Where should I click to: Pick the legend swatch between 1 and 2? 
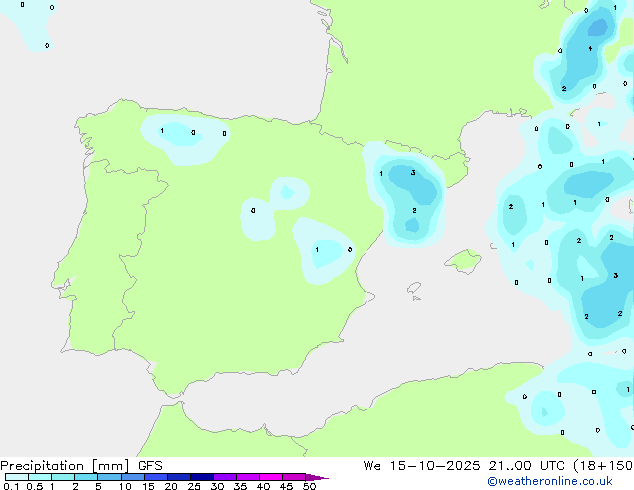[x=63, y=477]
